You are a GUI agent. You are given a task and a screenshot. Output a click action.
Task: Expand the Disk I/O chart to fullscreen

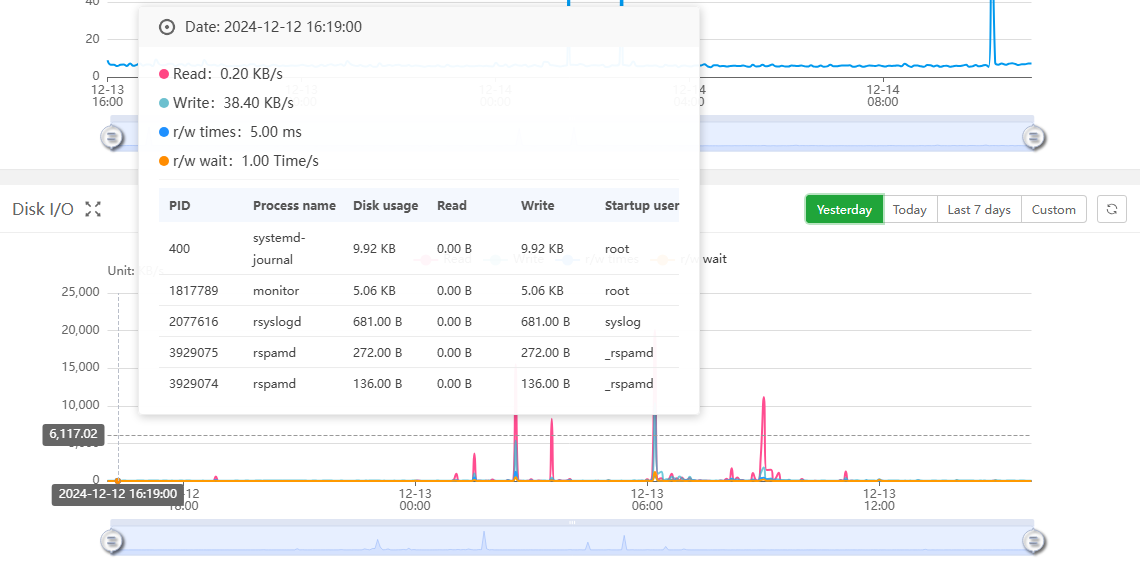93,209
